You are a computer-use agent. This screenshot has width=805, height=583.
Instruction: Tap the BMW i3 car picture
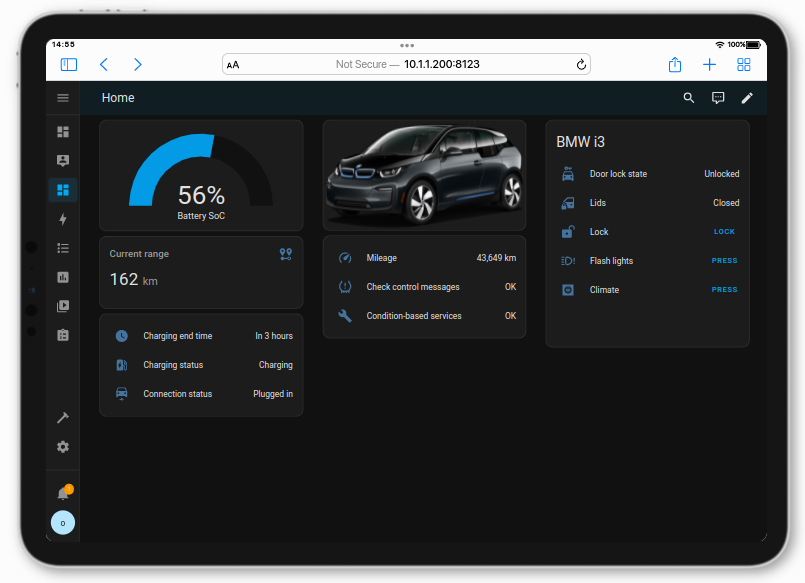pos(425,176)
